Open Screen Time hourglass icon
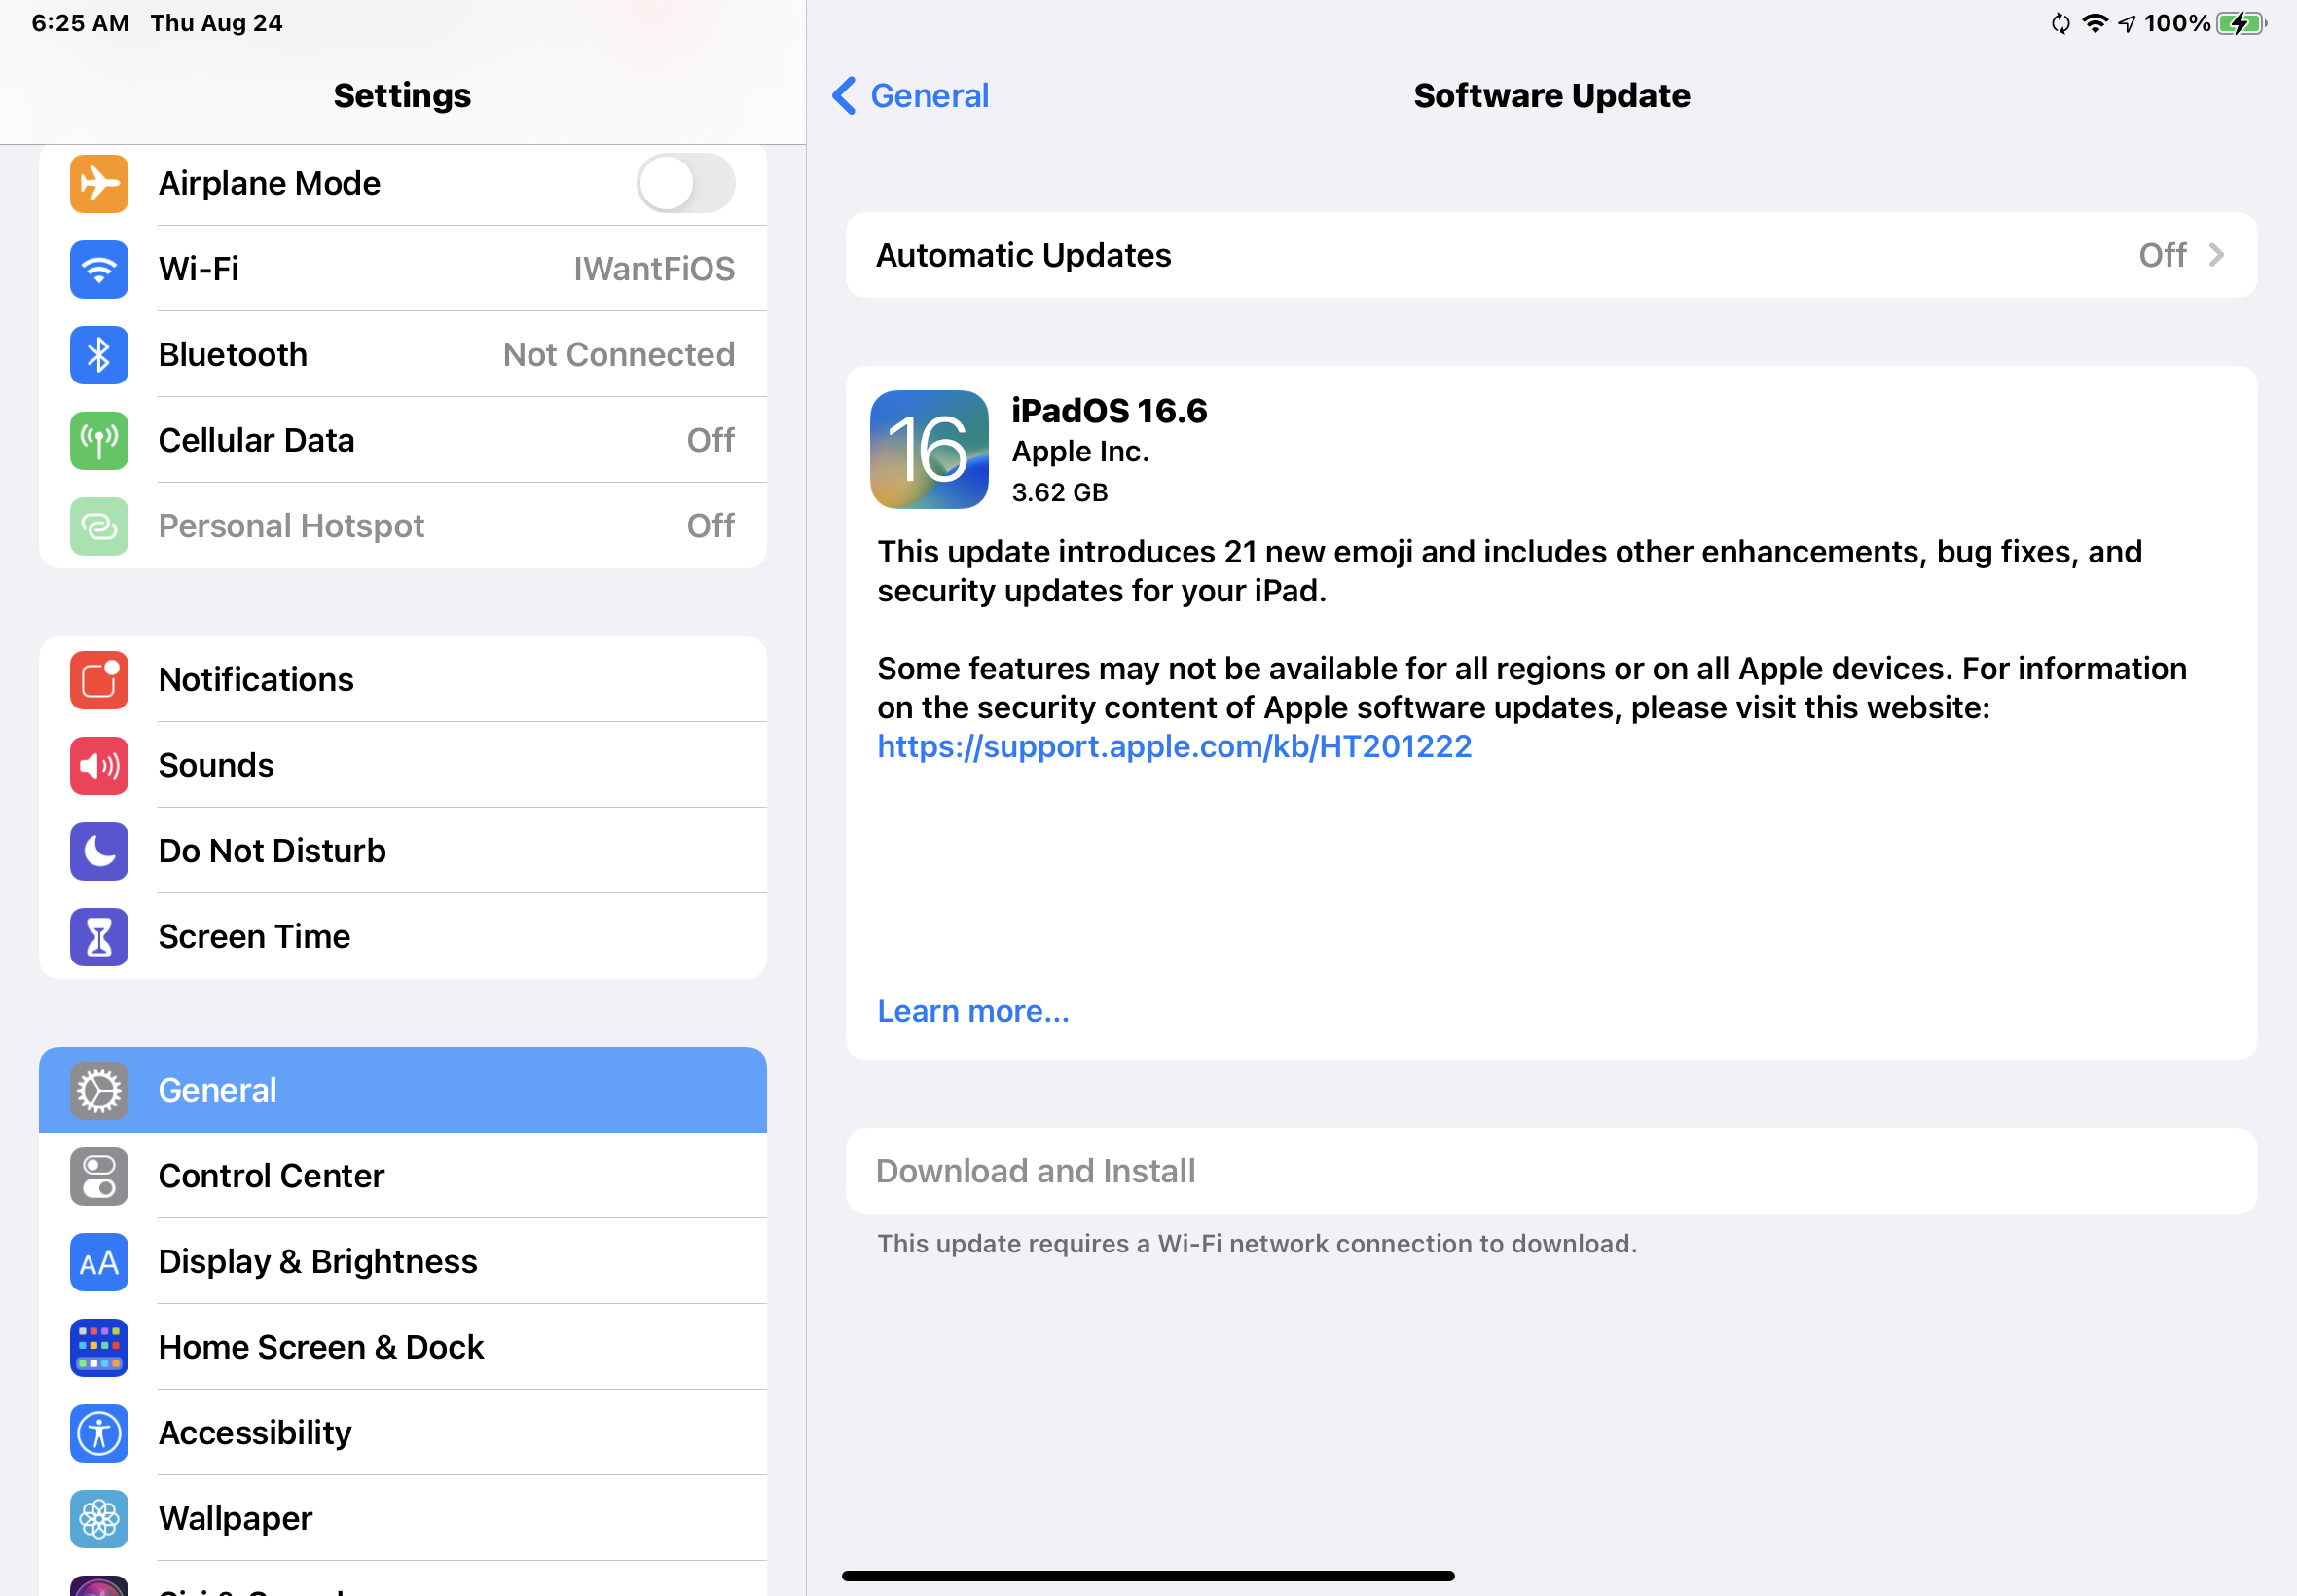 pos(99,937)
